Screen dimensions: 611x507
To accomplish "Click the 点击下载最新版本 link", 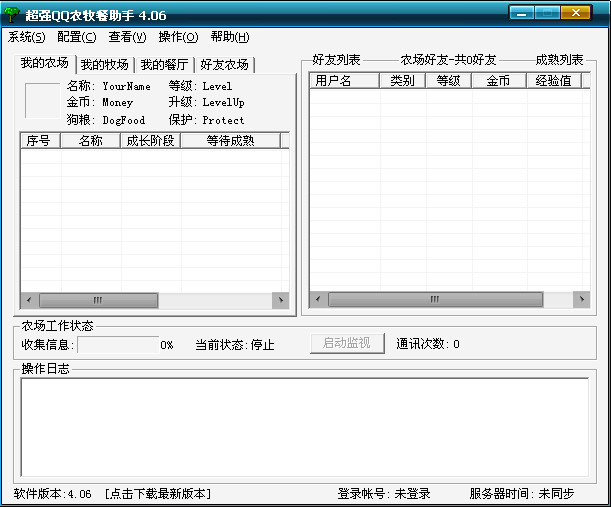I will tap(158, 493).
